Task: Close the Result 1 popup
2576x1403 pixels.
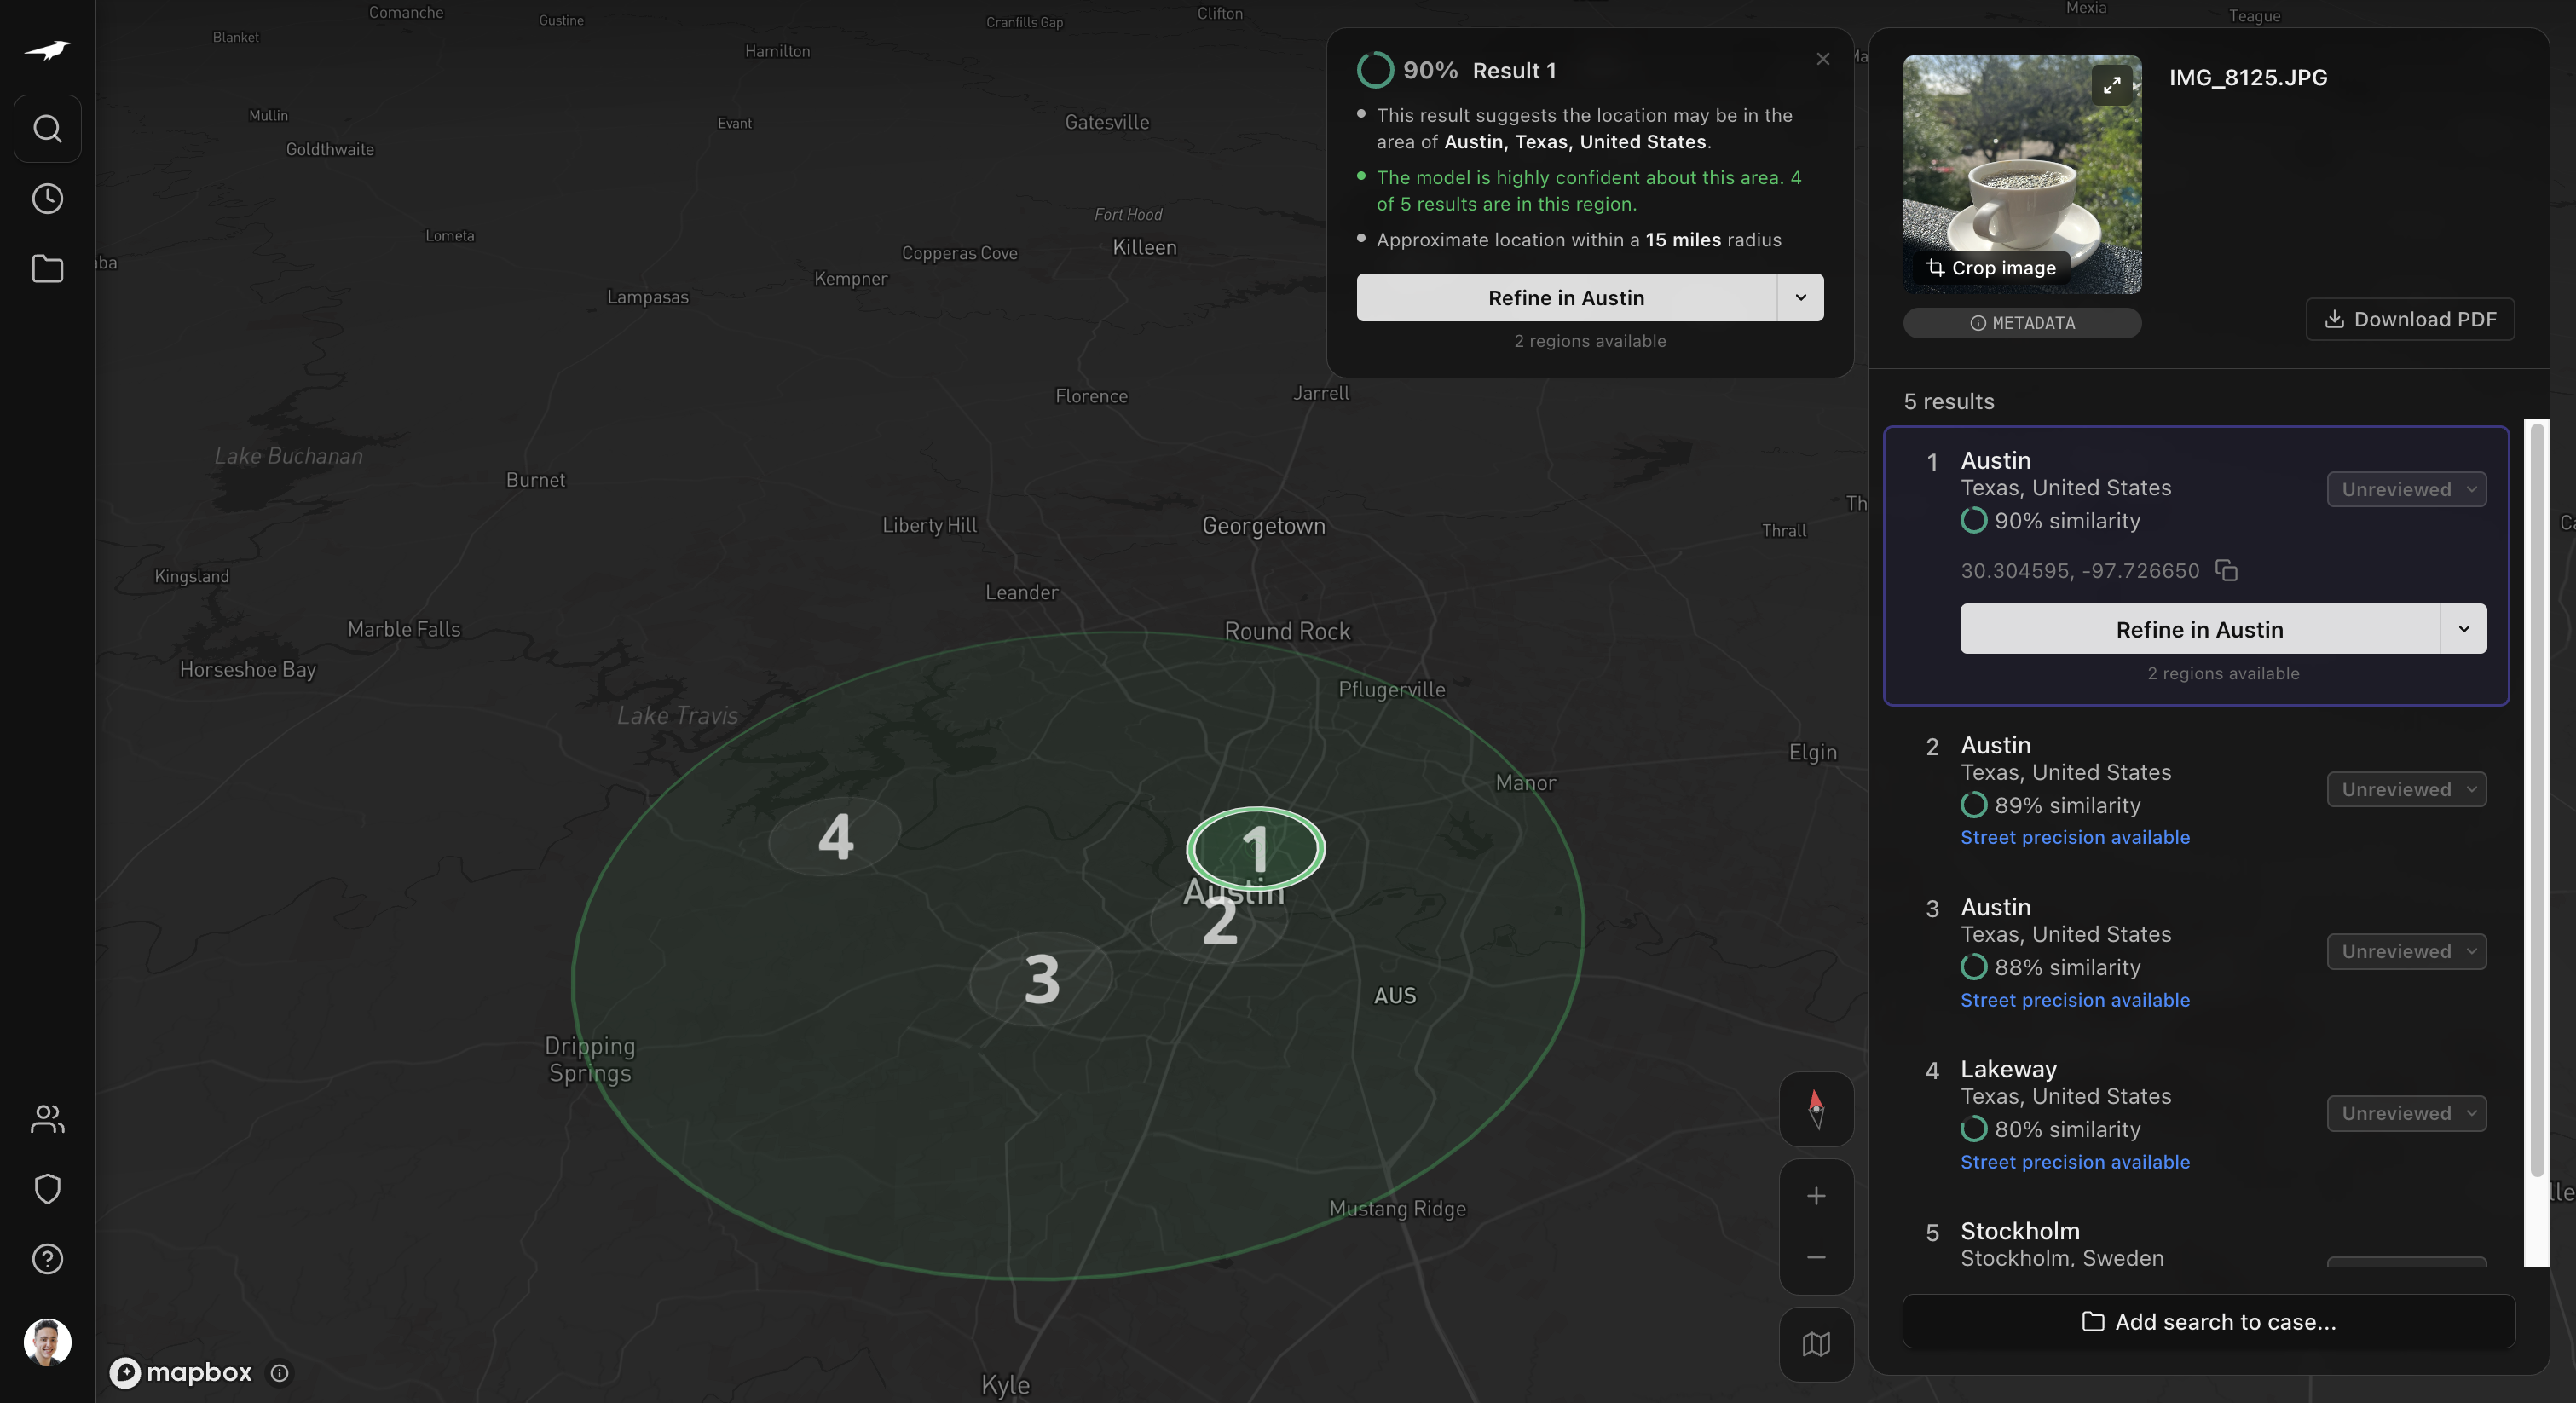Action: pos(1822,59)
